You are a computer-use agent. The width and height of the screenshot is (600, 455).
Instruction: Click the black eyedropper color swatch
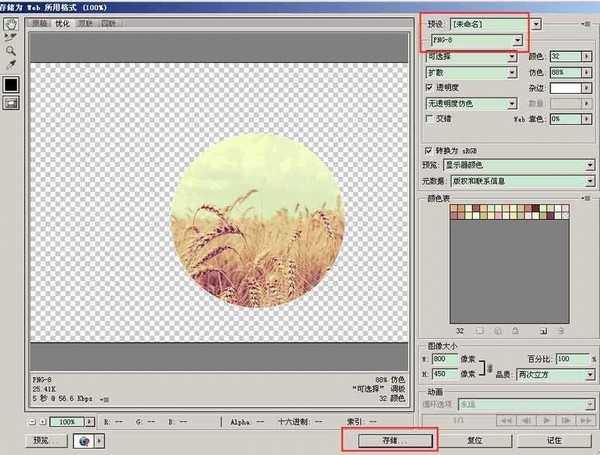(x=11, y=86)
